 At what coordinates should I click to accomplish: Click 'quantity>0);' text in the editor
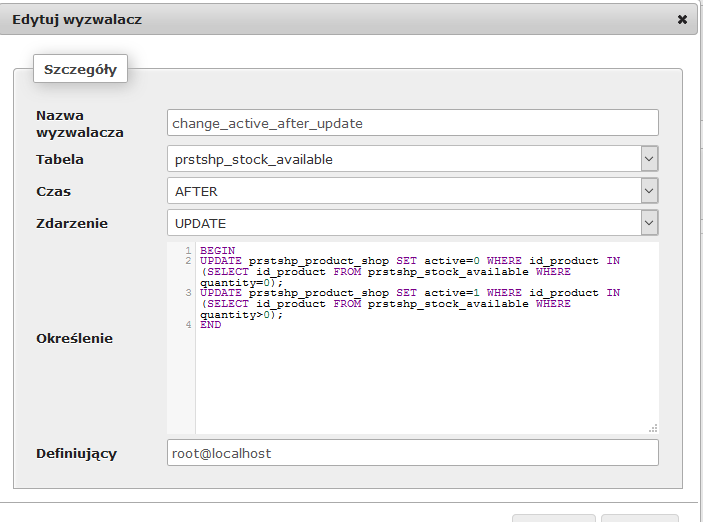coord(242,315)
